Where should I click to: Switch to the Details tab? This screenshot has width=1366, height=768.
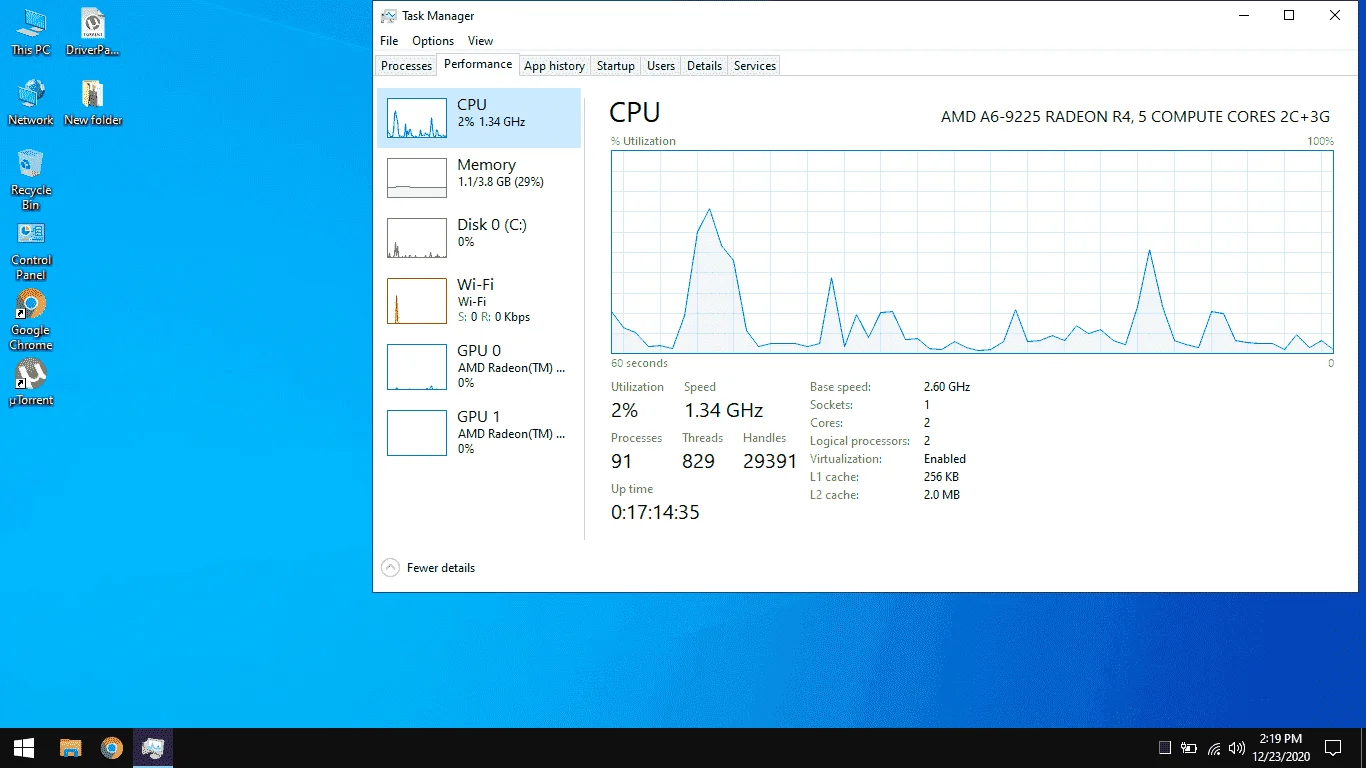coord(704,66)
